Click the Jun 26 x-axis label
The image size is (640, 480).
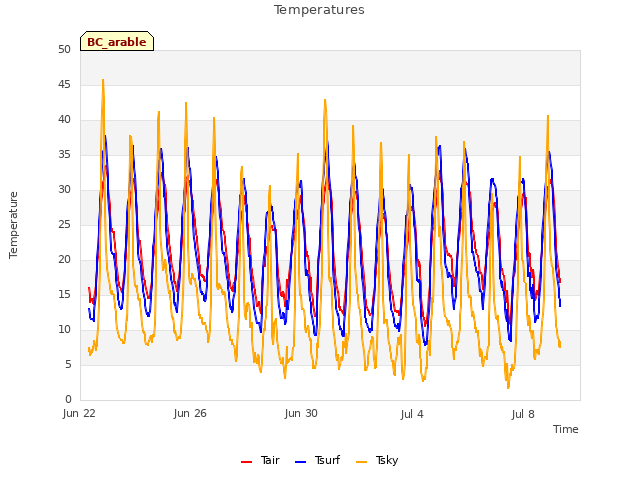190,413
